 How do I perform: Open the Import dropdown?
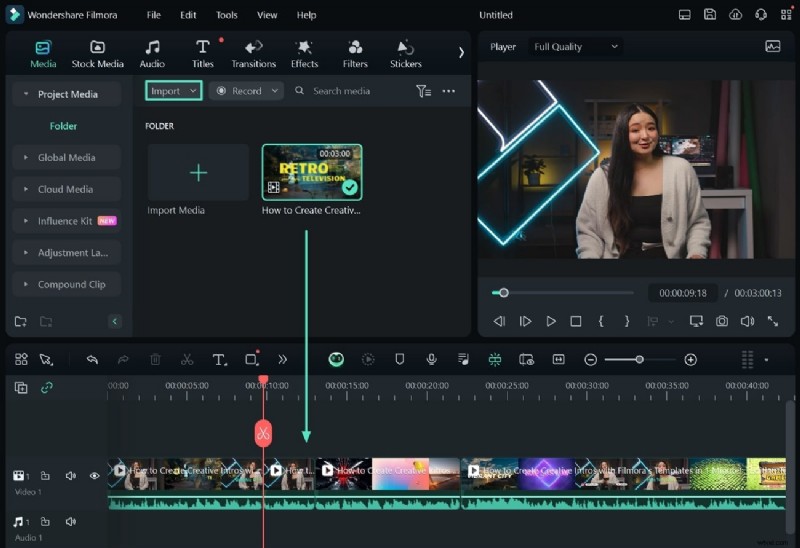pos(173,91)
